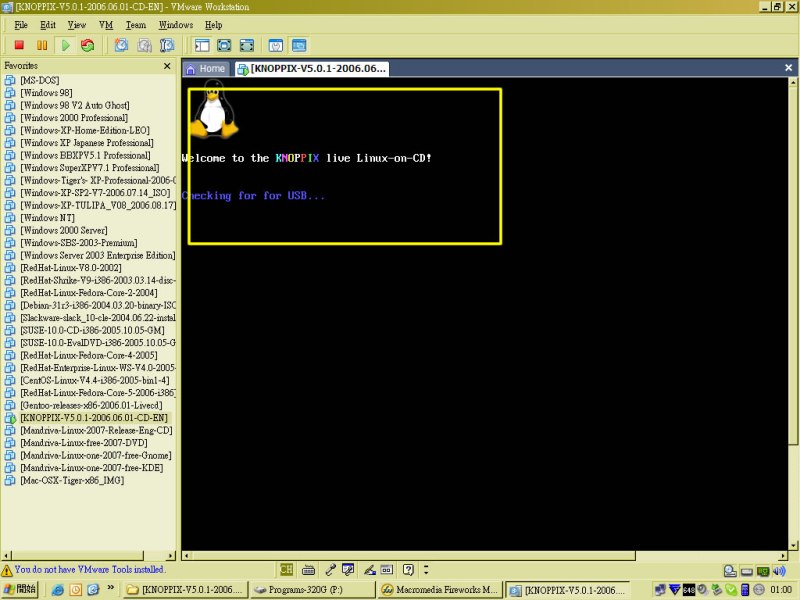
Task: Click the green Power On play icon
Action: (65, 45)
